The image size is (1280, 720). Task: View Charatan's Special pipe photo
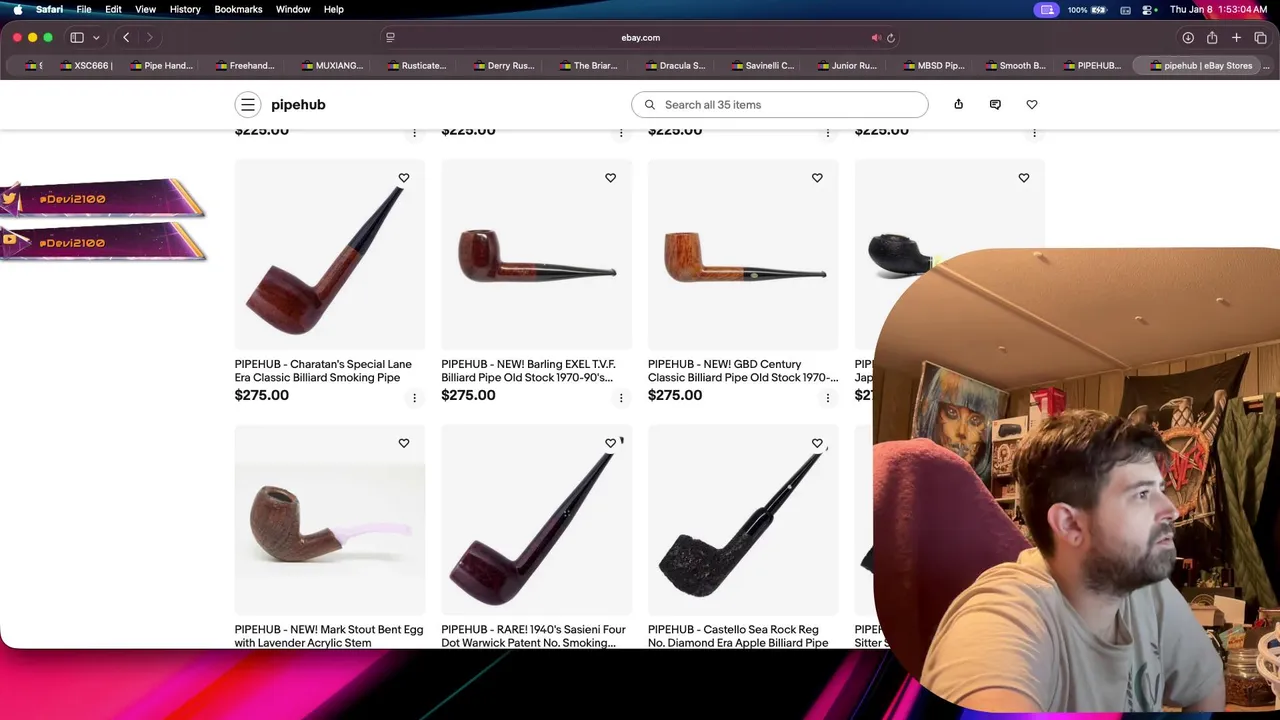pyautogui.click(x=330, y=255)
